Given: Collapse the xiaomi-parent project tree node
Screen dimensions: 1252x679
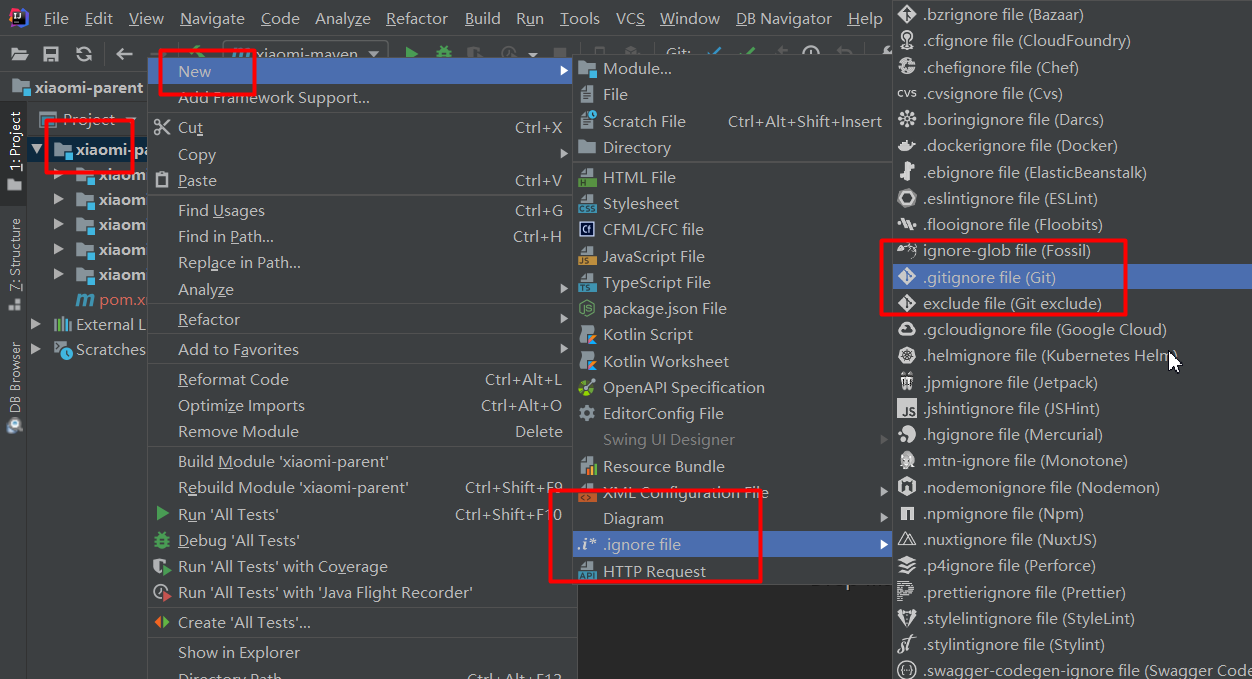Looking at the screenshot, I should point(37,150).
